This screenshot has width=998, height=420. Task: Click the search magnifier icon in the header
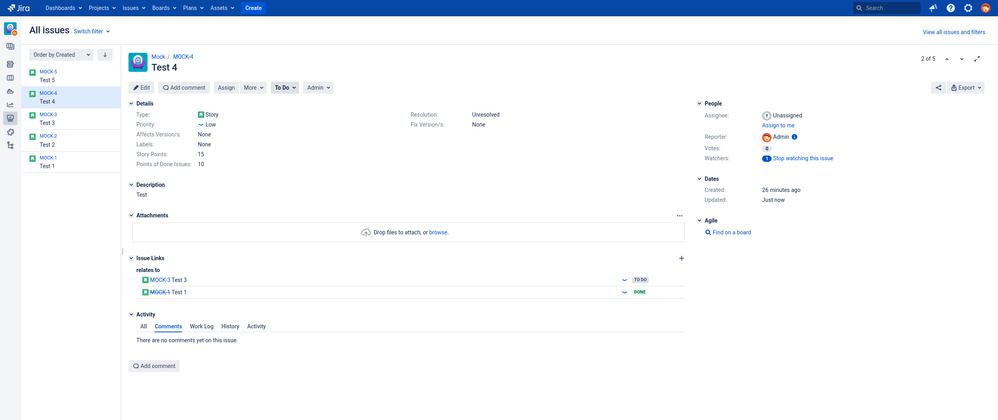click(859, 8)
